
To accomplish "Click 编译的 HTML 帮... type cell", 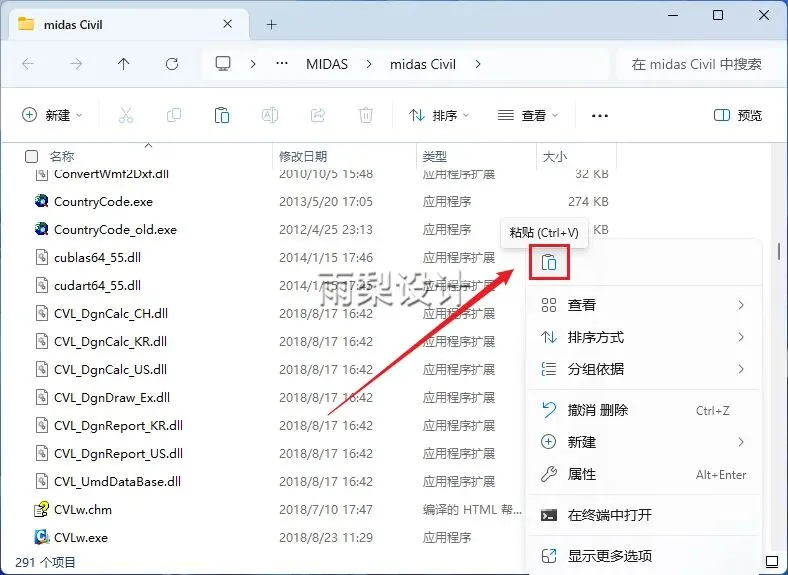I will [x=472, y=509].
